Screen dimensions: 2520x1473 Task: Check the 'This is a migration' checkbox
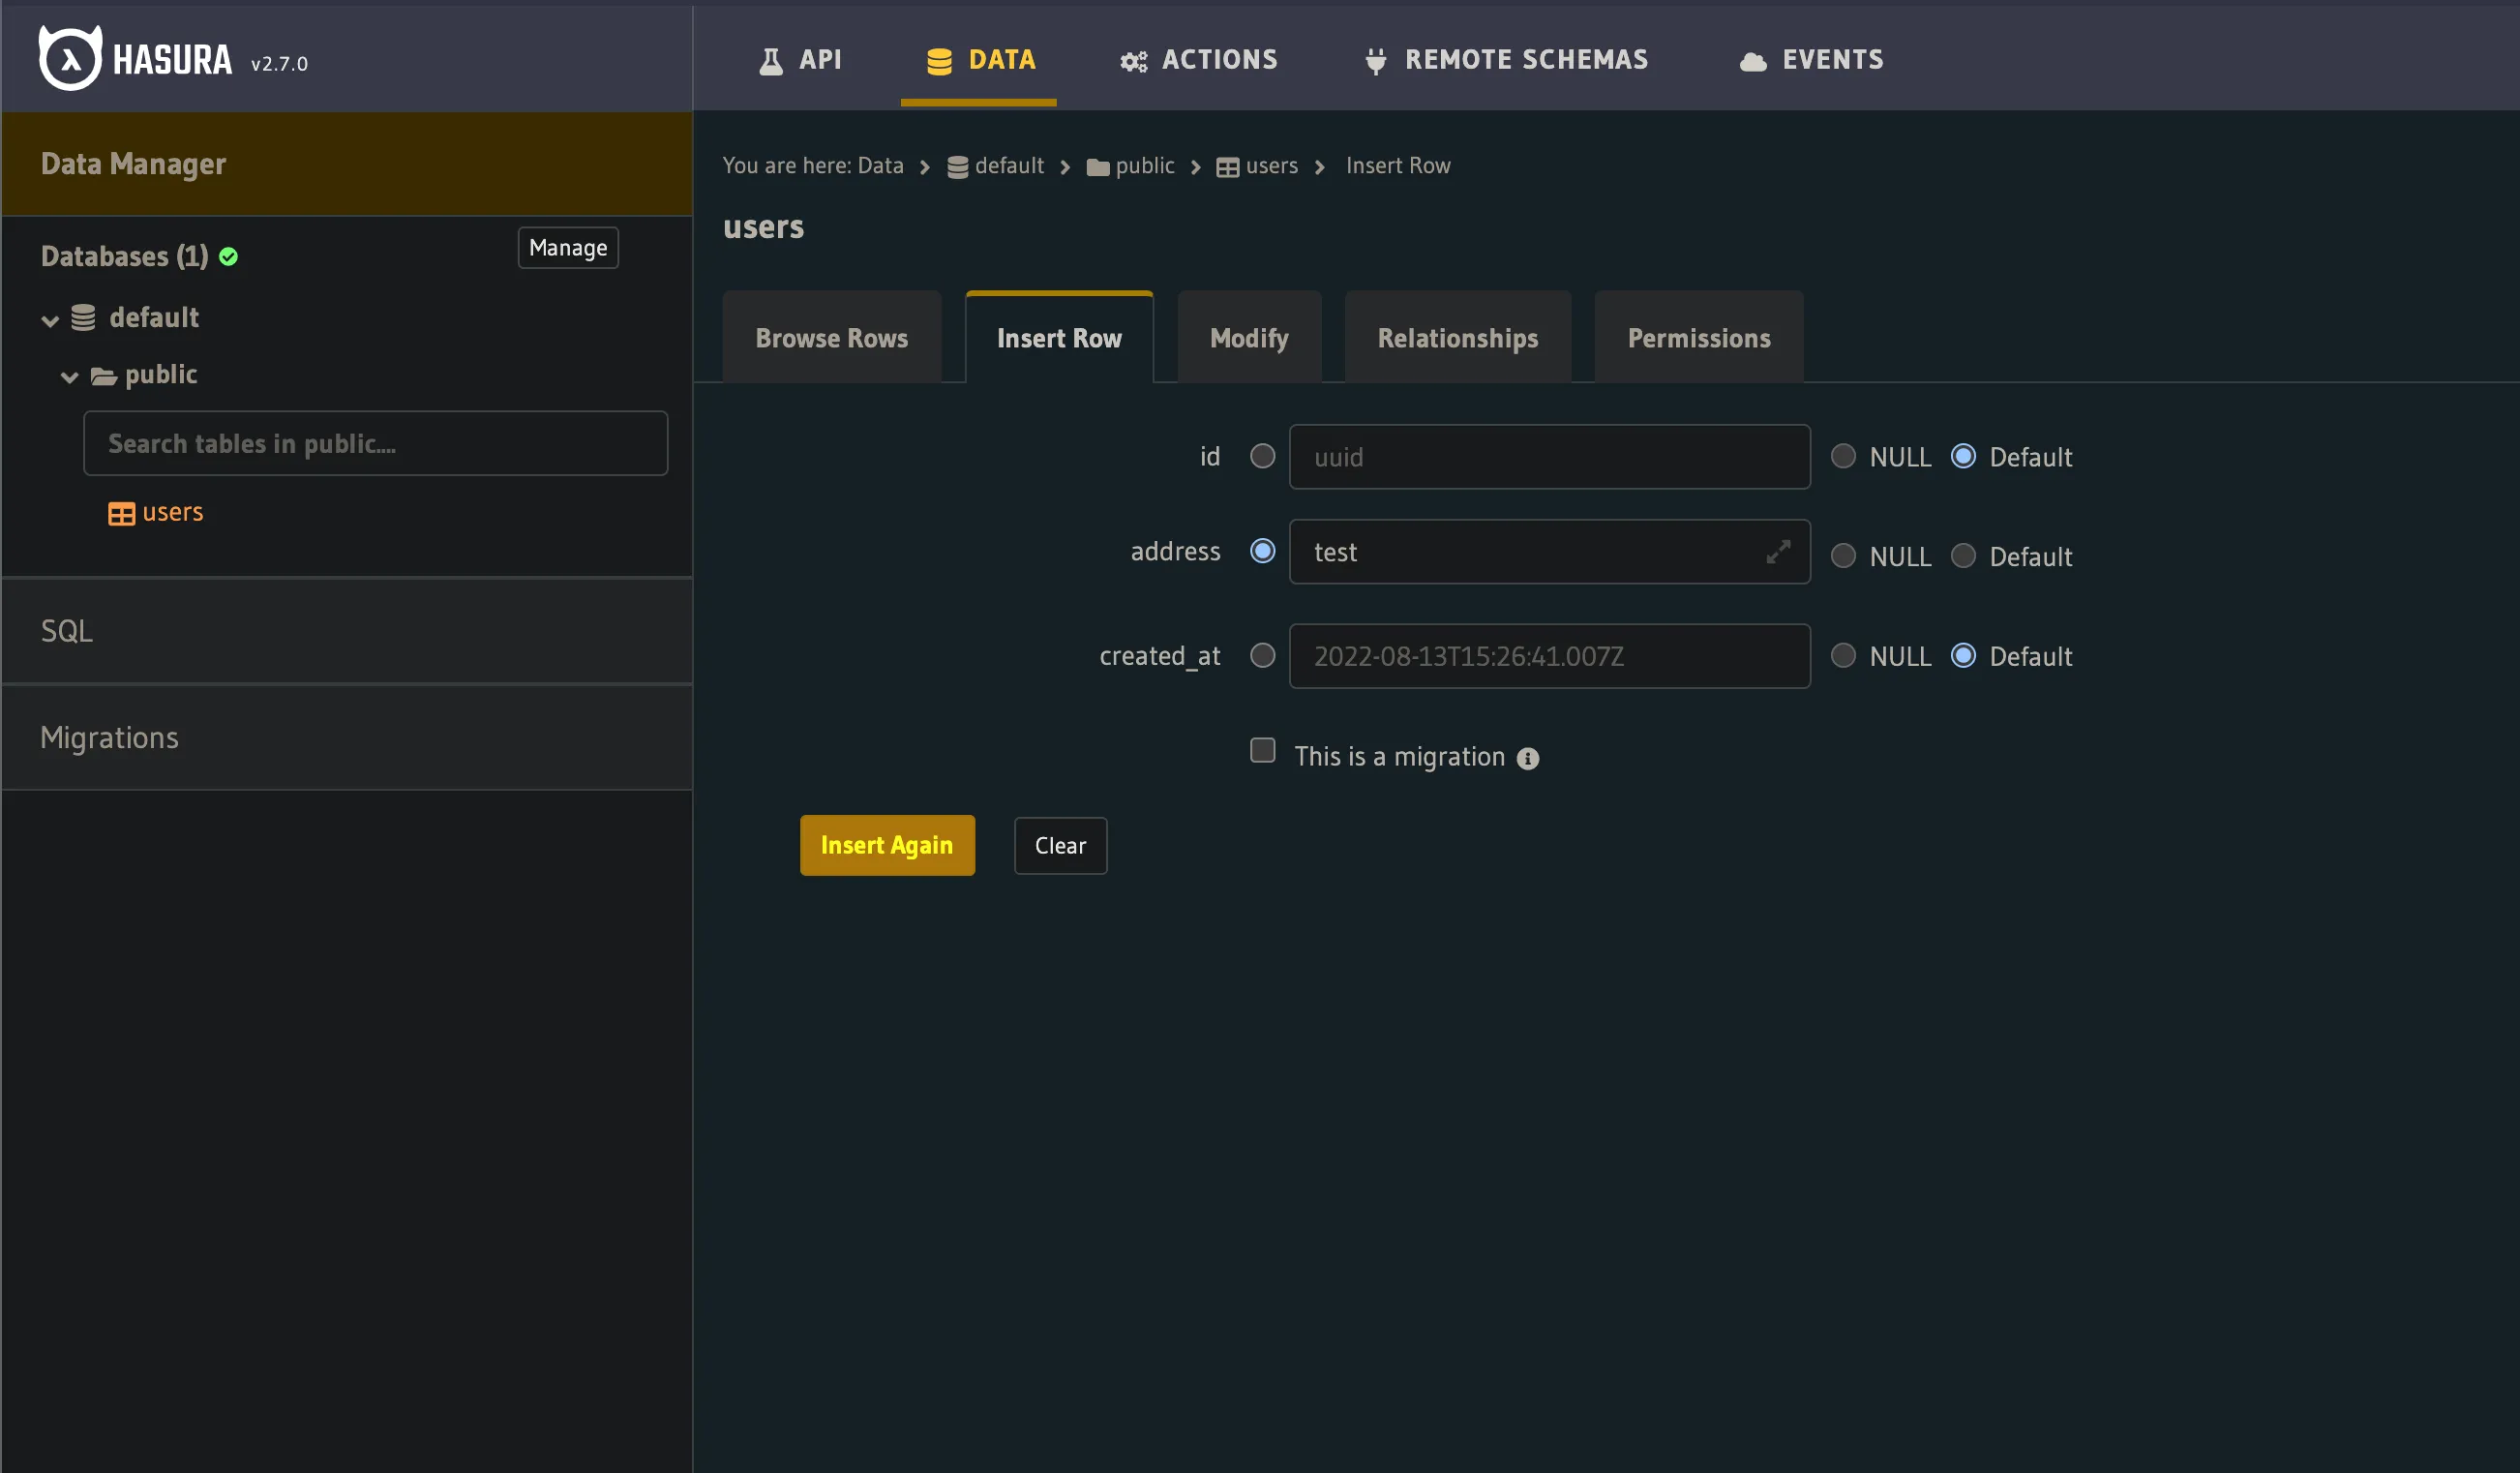(1262, 750)
